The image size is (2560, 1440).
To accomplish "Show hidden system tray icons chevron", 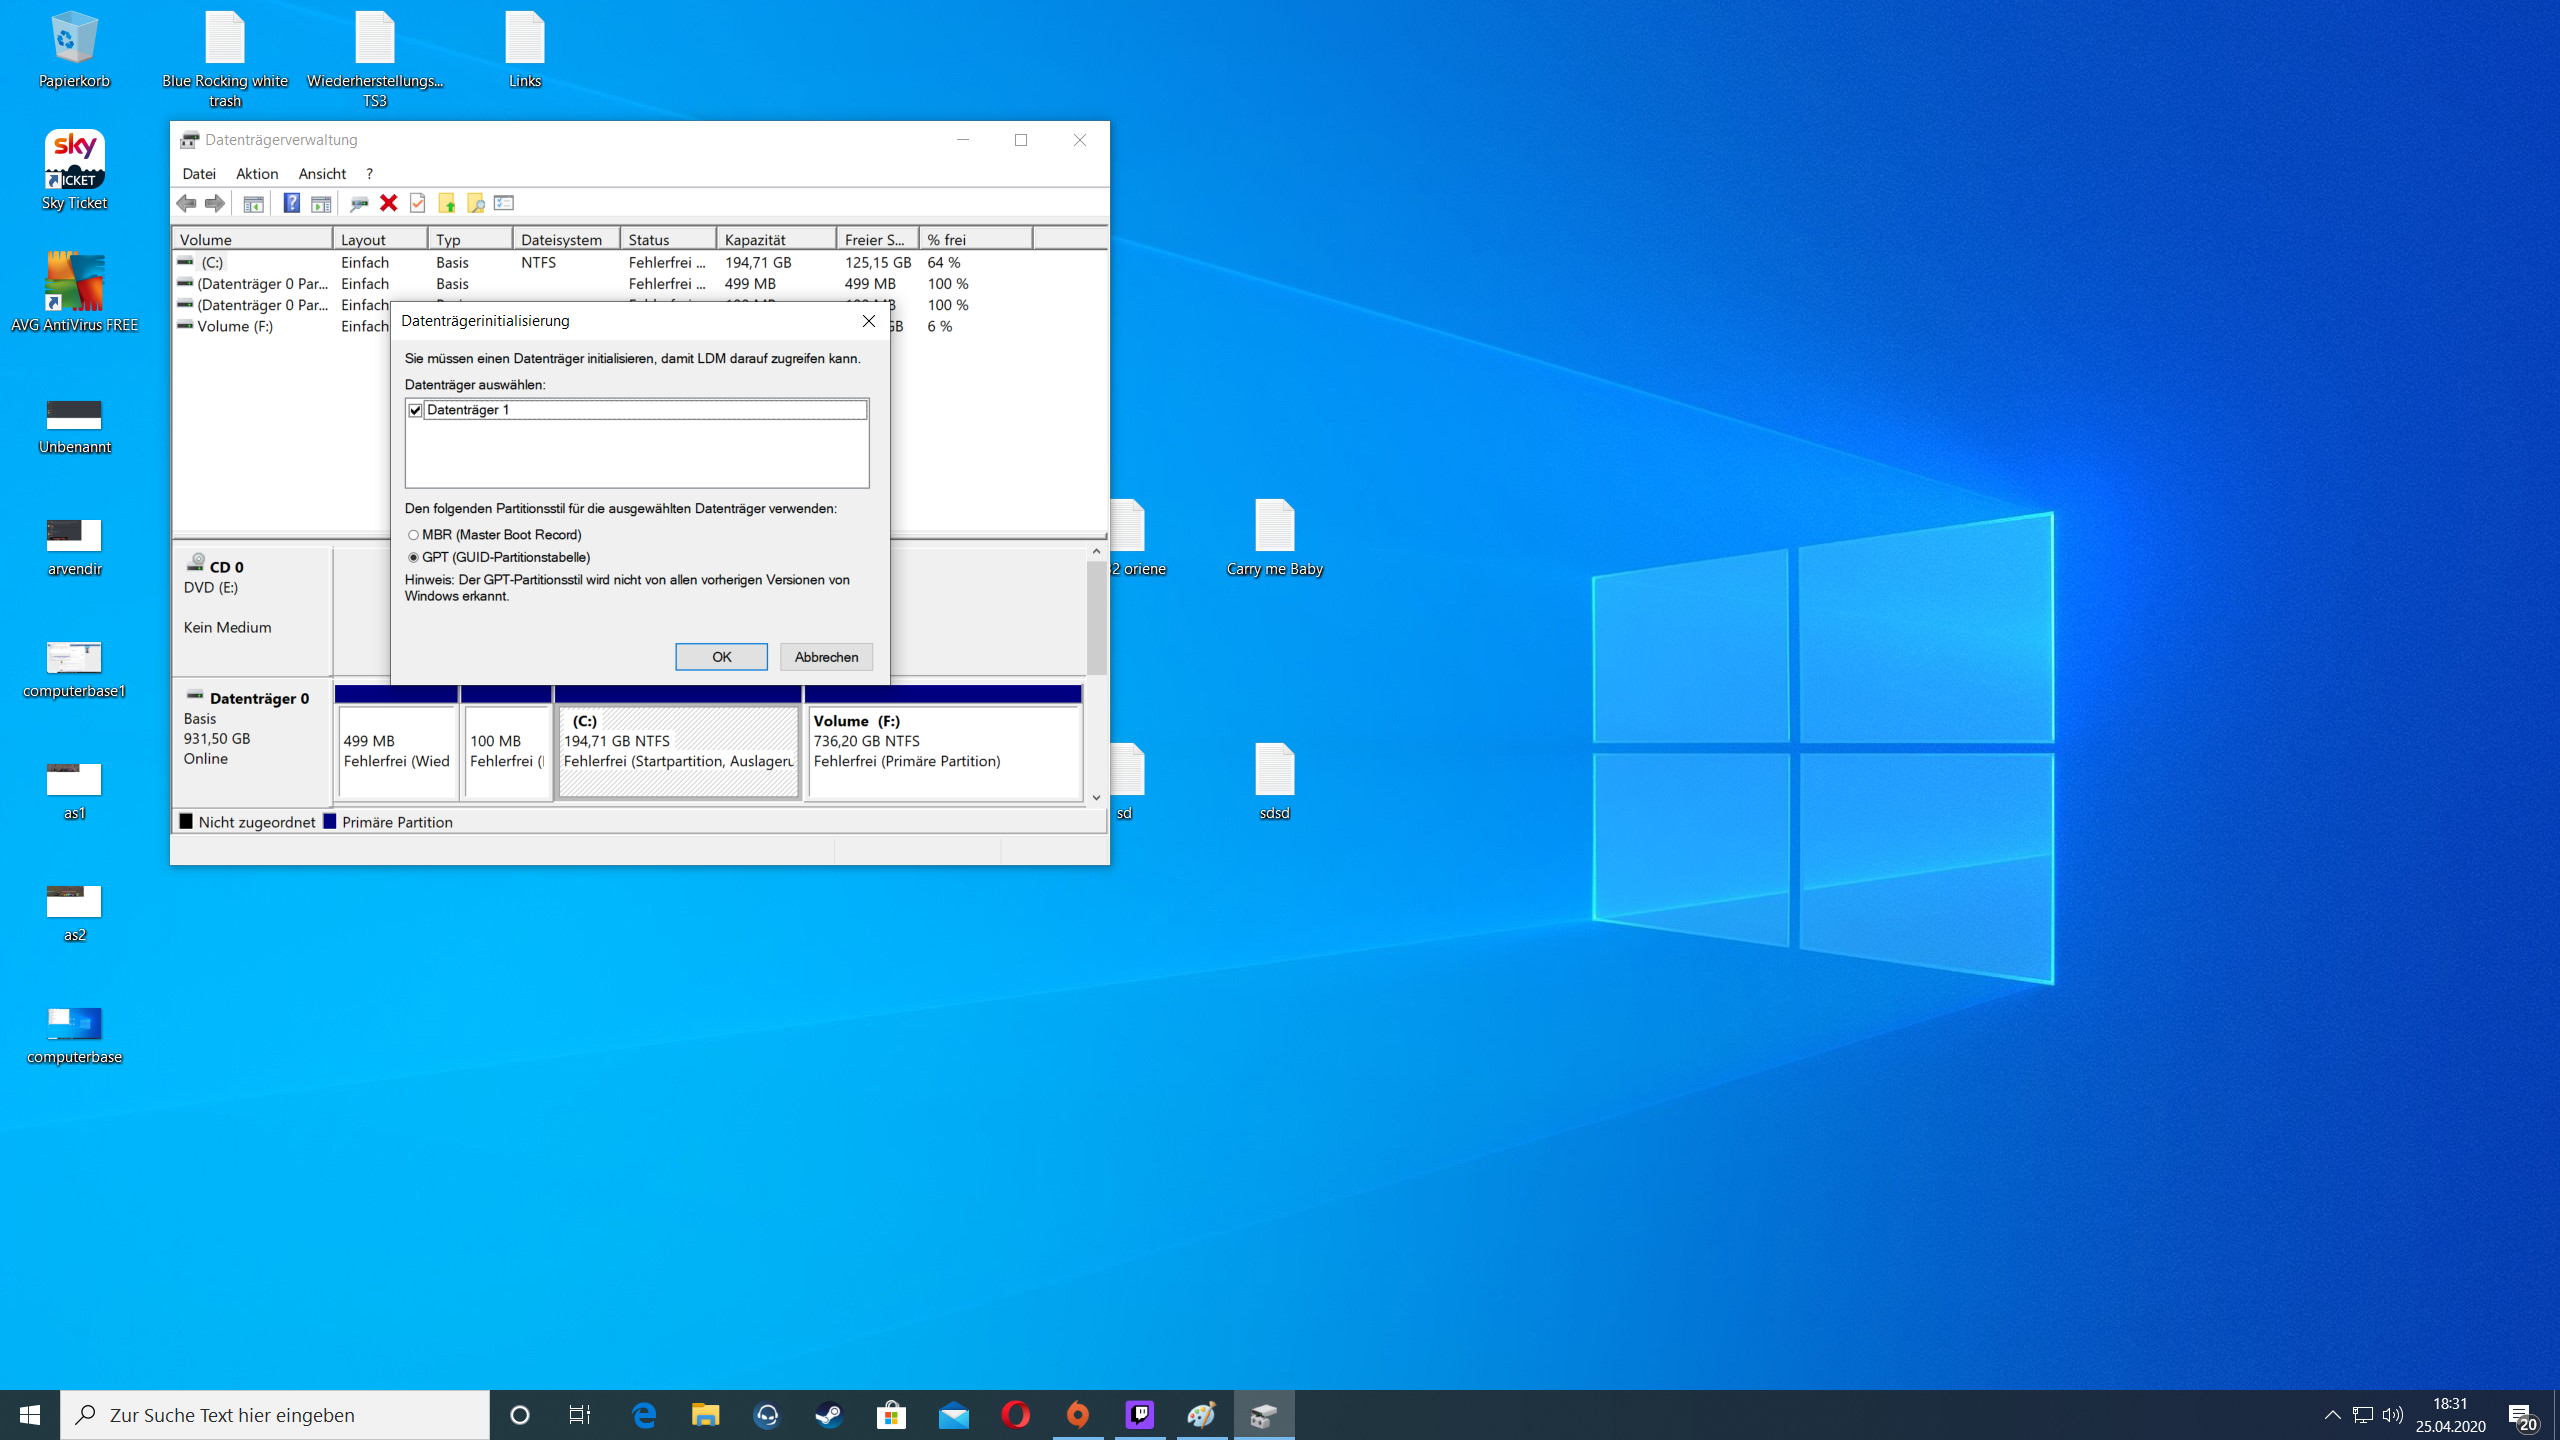I will pos(2332,1415).
